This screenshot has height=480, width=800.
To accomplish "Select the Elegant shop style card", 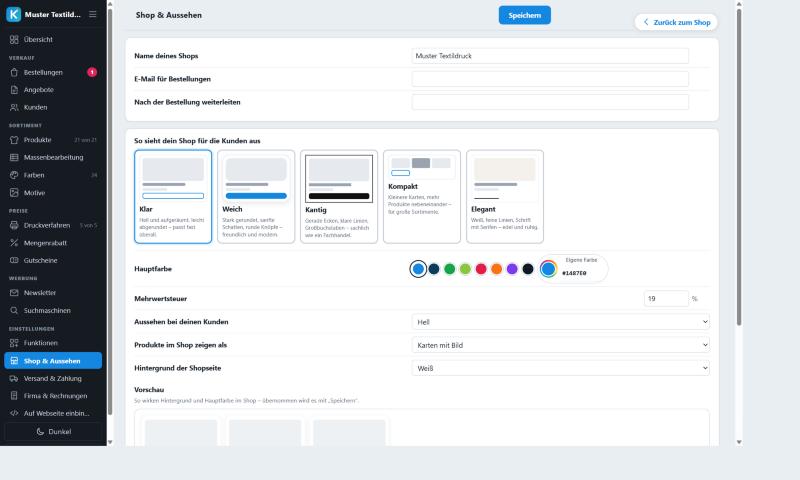I will tap(505, 196).
